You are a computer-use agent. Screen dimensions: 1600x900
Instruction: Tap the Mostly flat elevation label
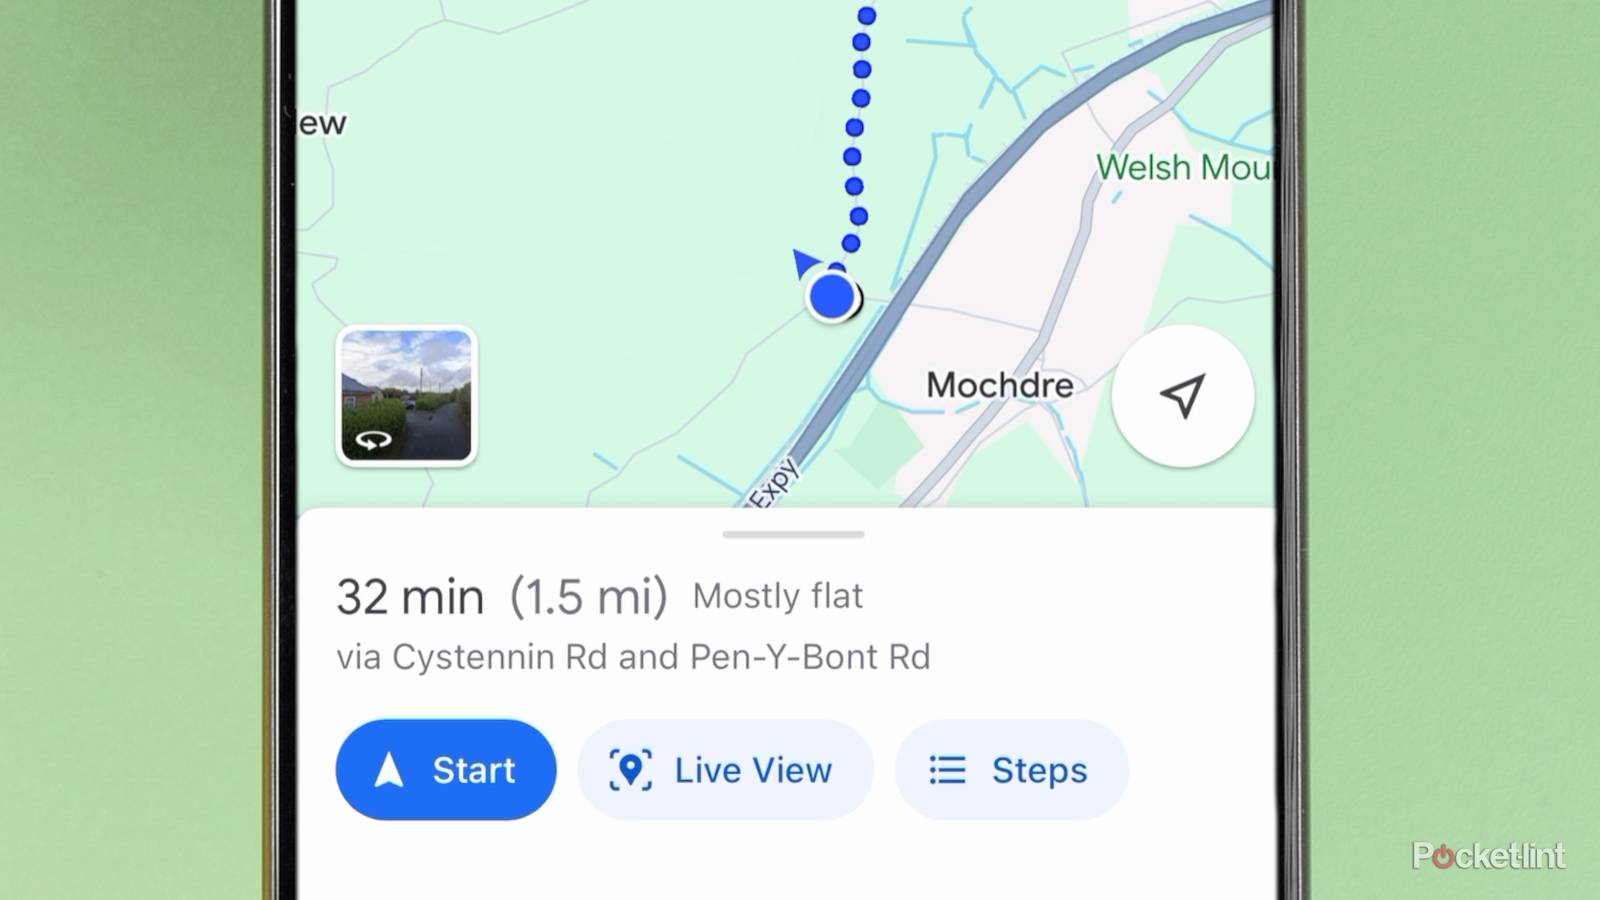[x=779, y=597]
